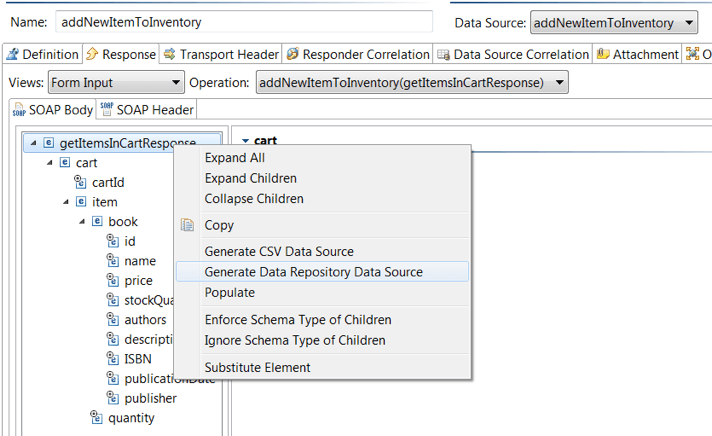Select the authors tree row
Image resolution: width=712 pixels, height=436 pixels.
click(137, 319)
